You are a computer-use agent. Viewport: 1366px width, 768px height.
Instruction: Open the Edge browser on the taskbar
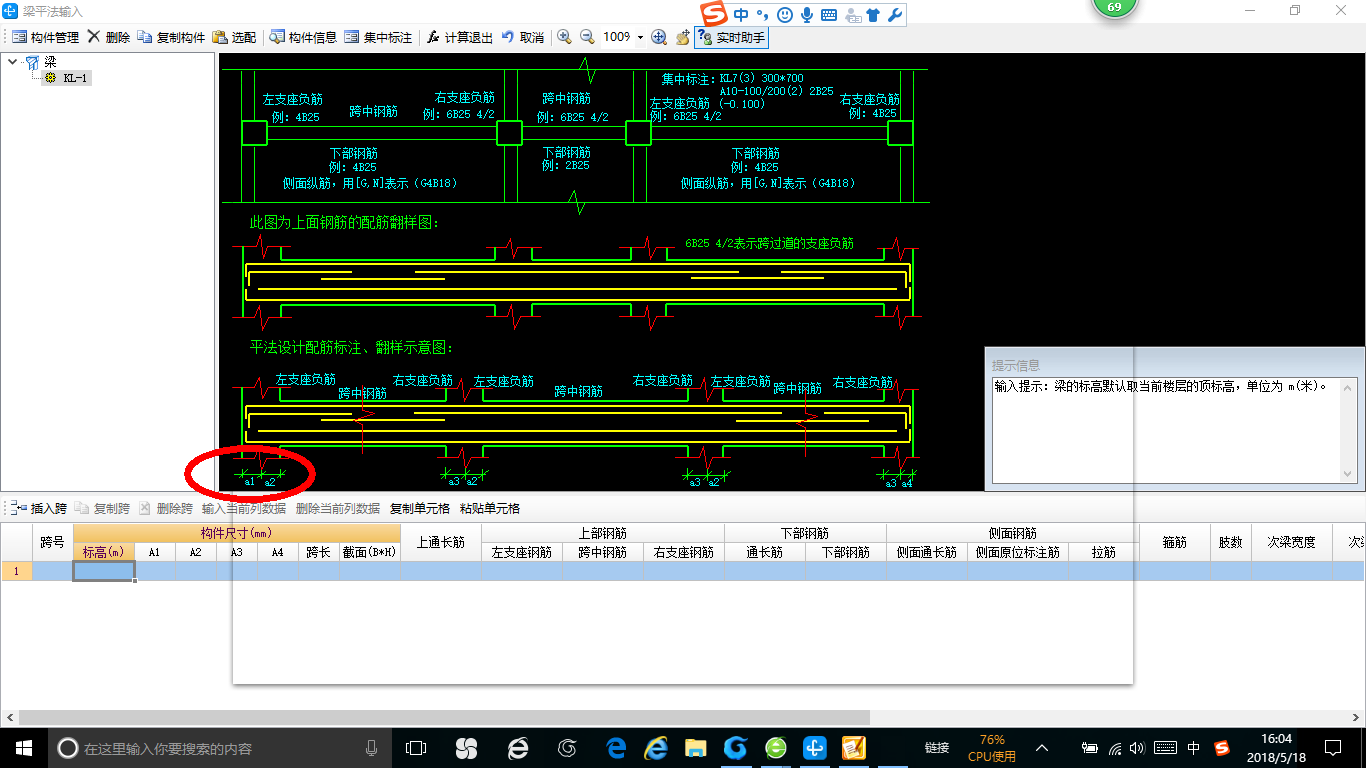click(x=616, y=747)
